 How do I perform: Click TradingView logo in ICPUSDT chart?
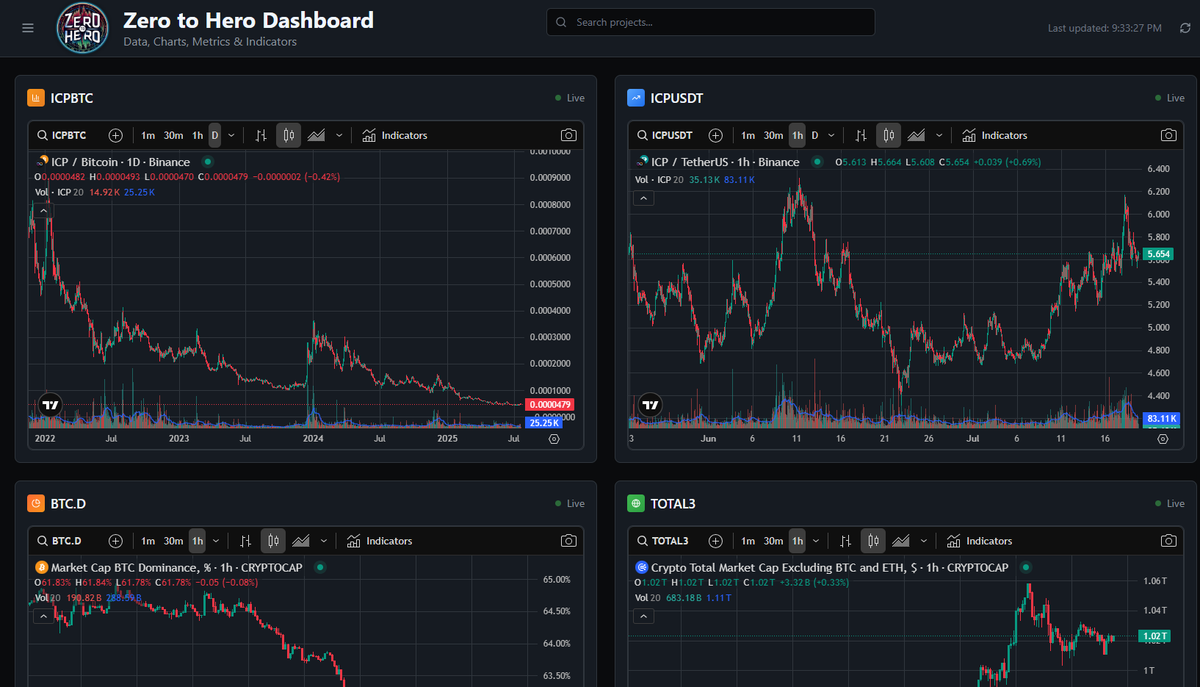(650, 405)
